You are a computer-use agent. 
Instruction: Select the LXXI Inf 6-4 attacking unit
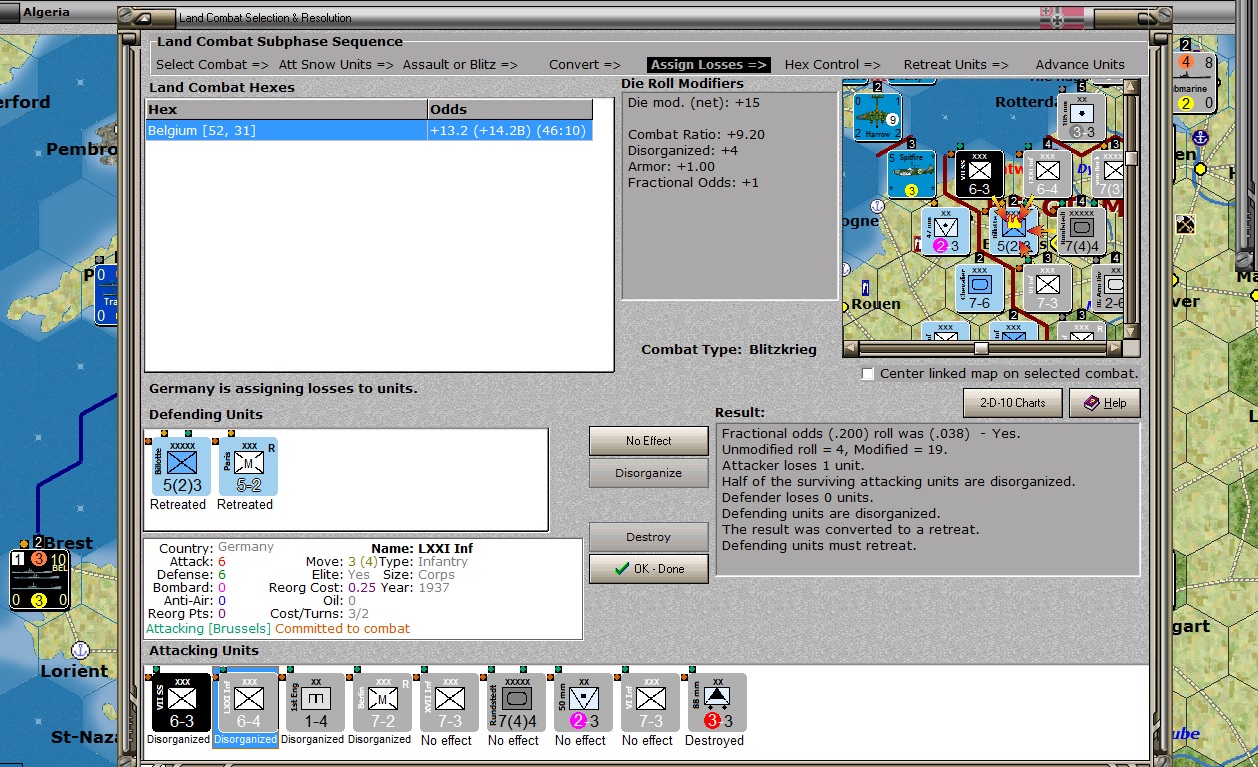click(x=248, y=701)
